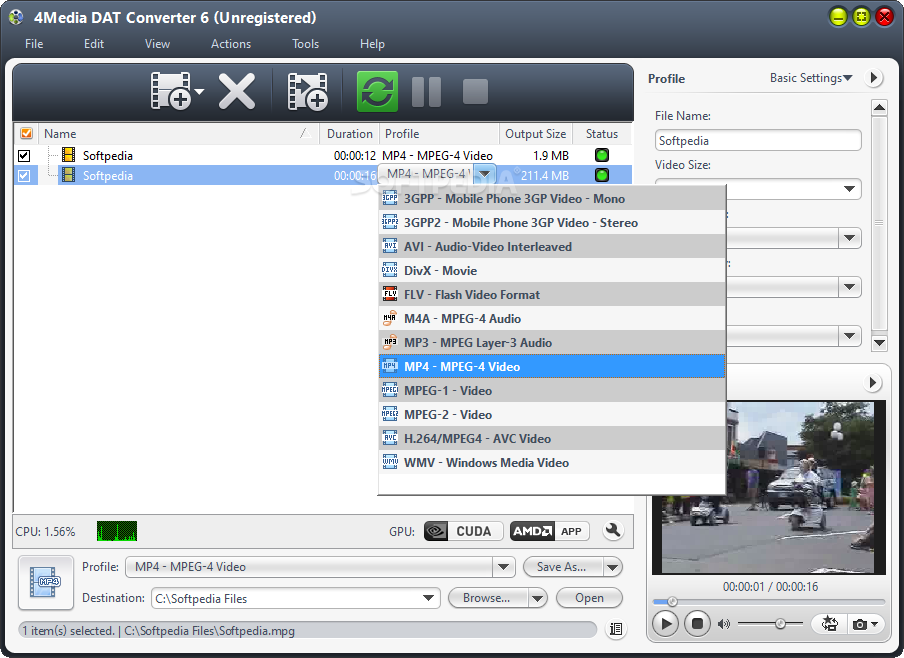Toggle the header select-all checkbox

(26, 133)
